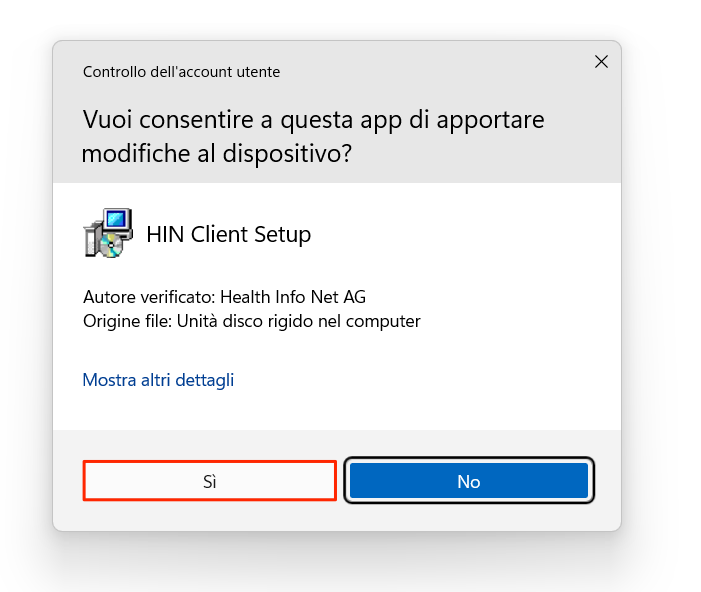Click the Vuoi consentire heading question
The image size is (701, 592).
point(313,136)
